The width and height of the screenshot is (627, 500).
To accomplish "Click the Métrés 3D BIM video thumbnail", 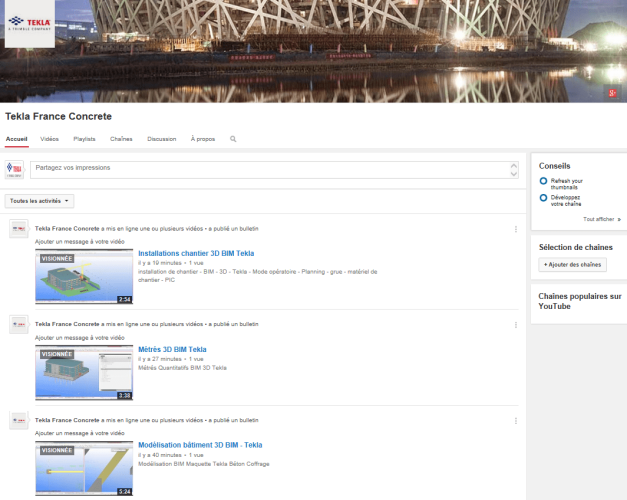I will point(84,372).
